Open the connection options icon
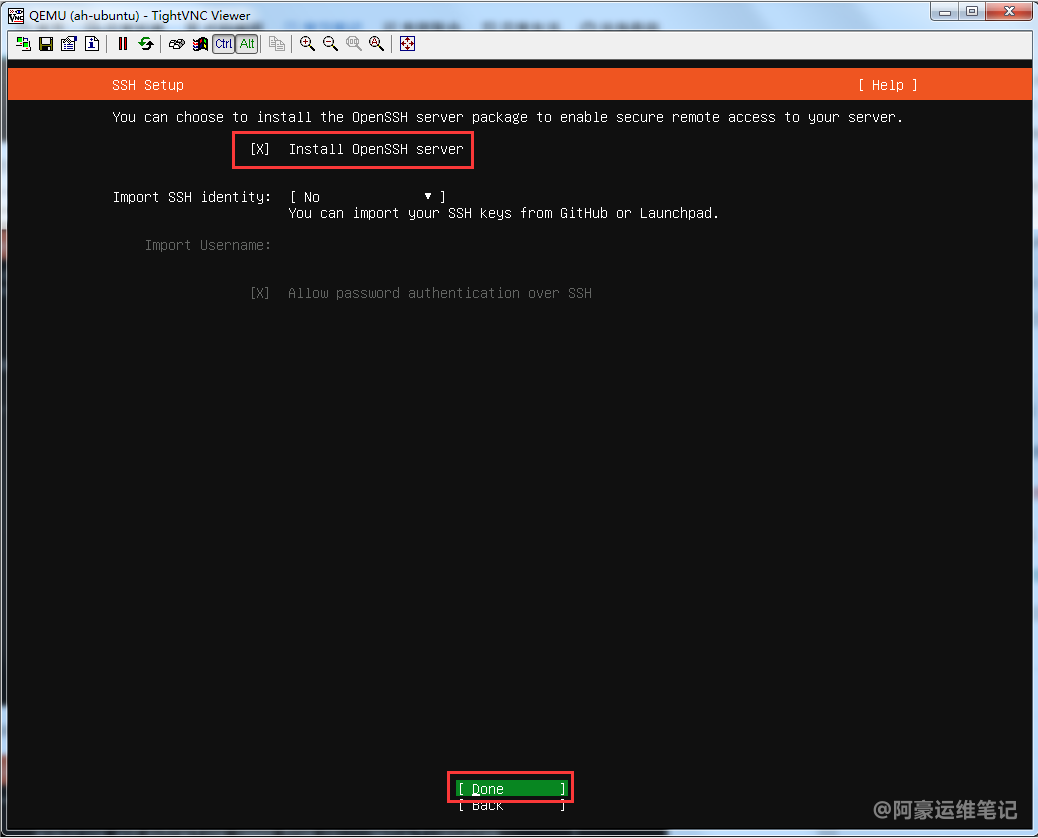The width and height of the screenshot is (1038, 838). coord(69,44)
